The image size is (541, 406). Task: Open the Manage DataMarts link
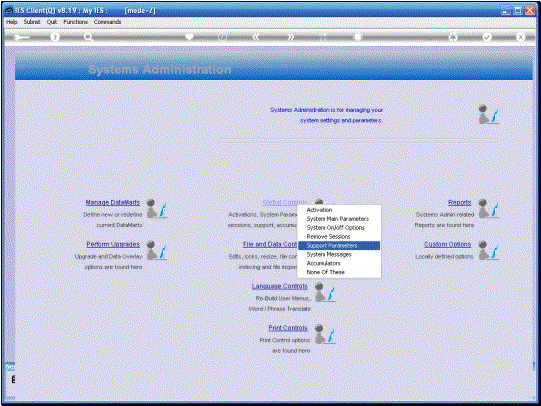coord(112,202)
